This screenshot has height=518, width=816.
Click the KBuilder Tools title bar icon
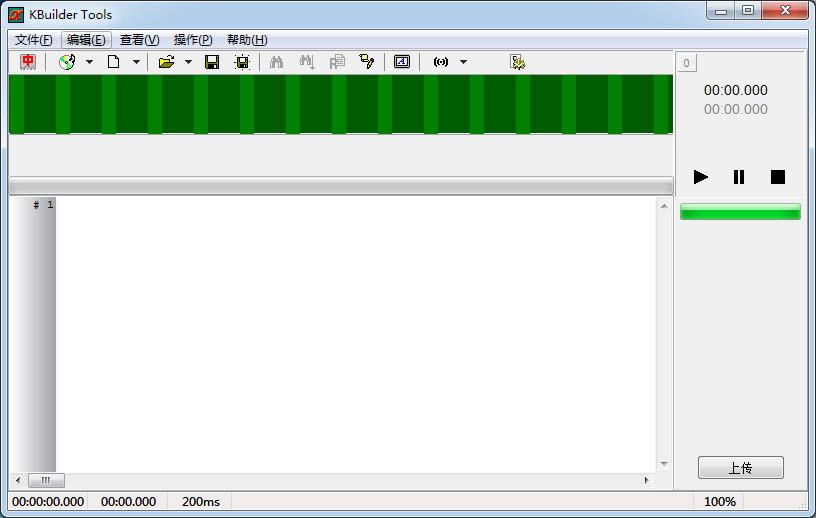(16, 15)
